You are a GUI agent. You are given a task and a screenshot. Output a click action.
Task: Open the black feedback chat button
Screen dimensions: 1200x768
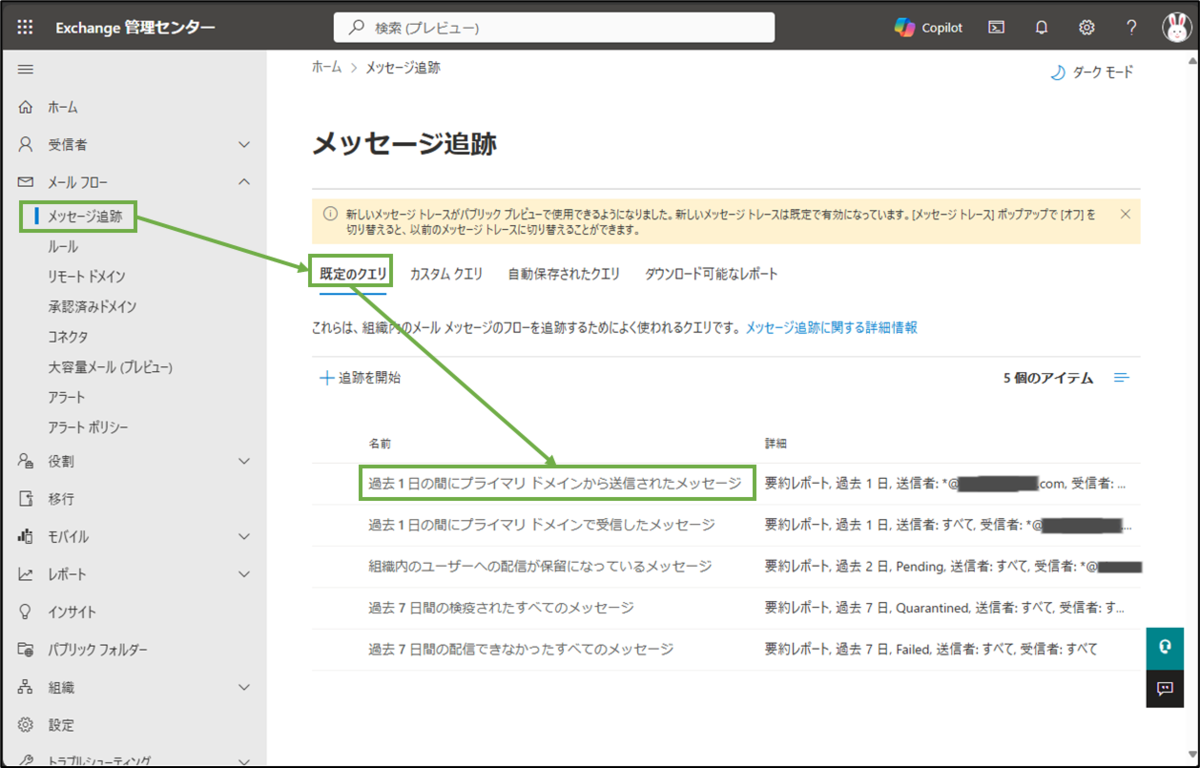point(1165,688)
